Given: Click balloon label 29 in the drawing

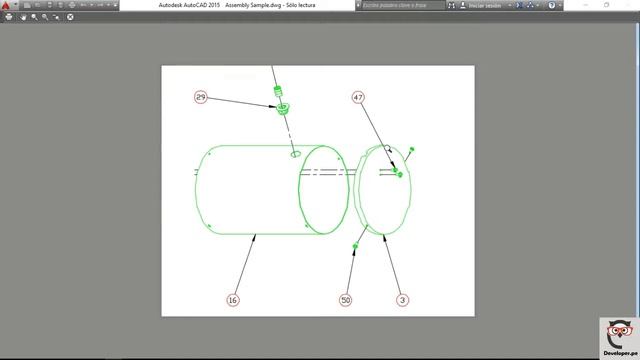Looking at the screenshot, I should click(200, 97).
